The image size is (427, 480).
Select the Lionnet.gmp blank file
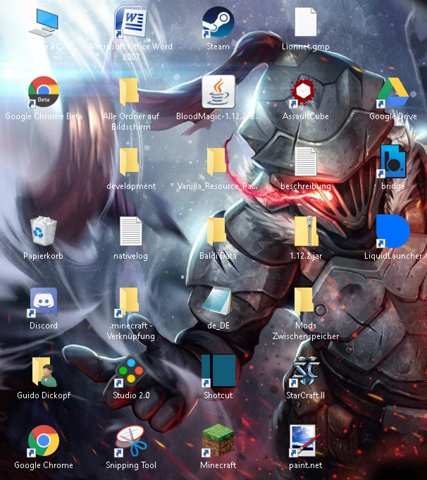[x=306, y=22]
